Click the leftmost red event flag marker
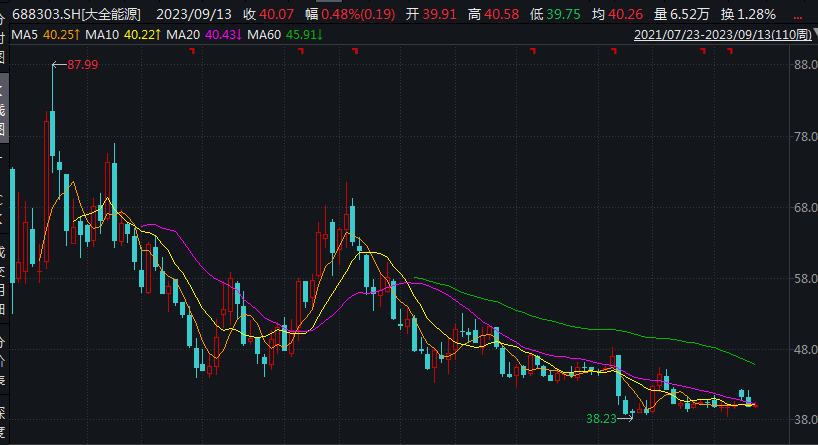The width and height of the screenshot is (818, 445). click(x=193, y=51)
